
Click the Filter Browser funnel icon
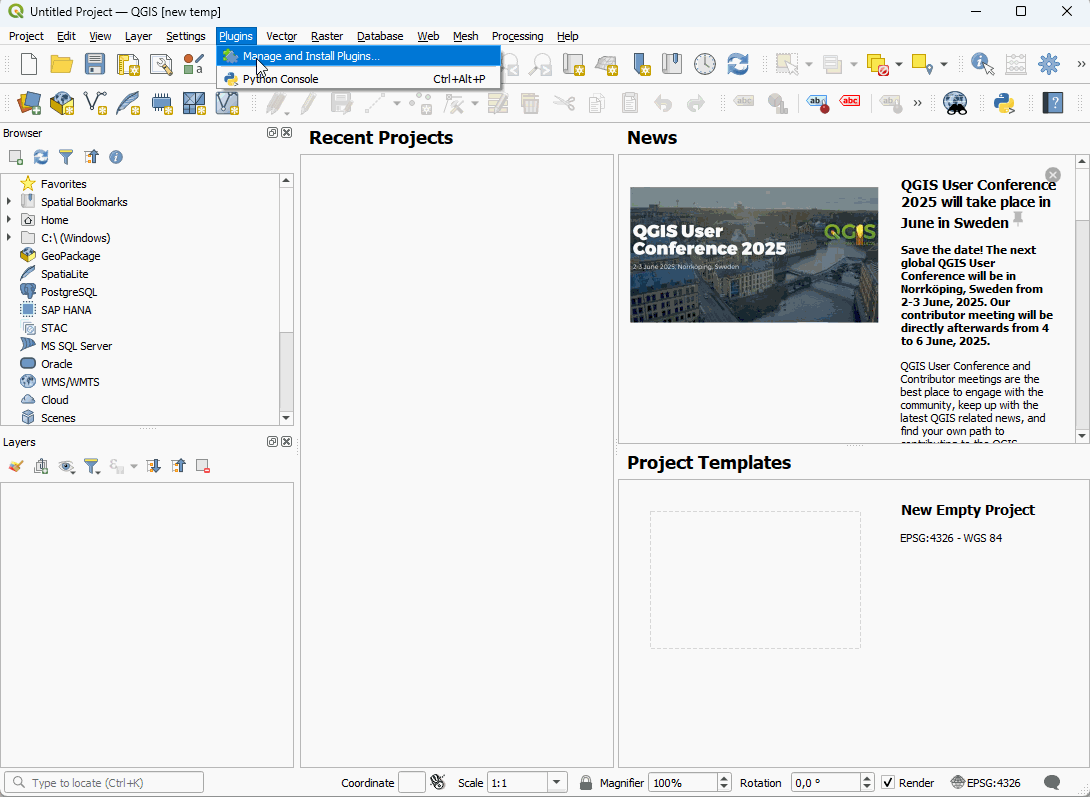point(66,157)
